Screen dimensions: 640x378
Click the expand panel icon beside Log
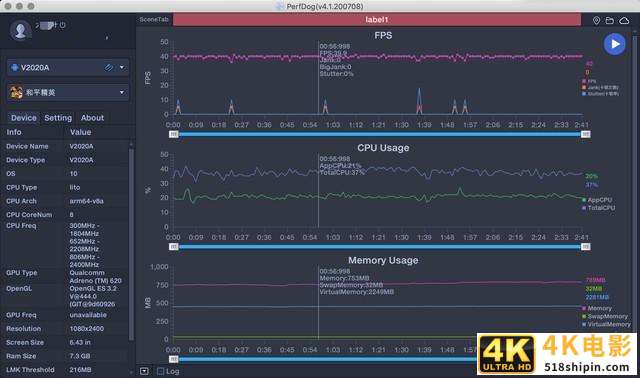pyautogui.click(x=144, y=371)
